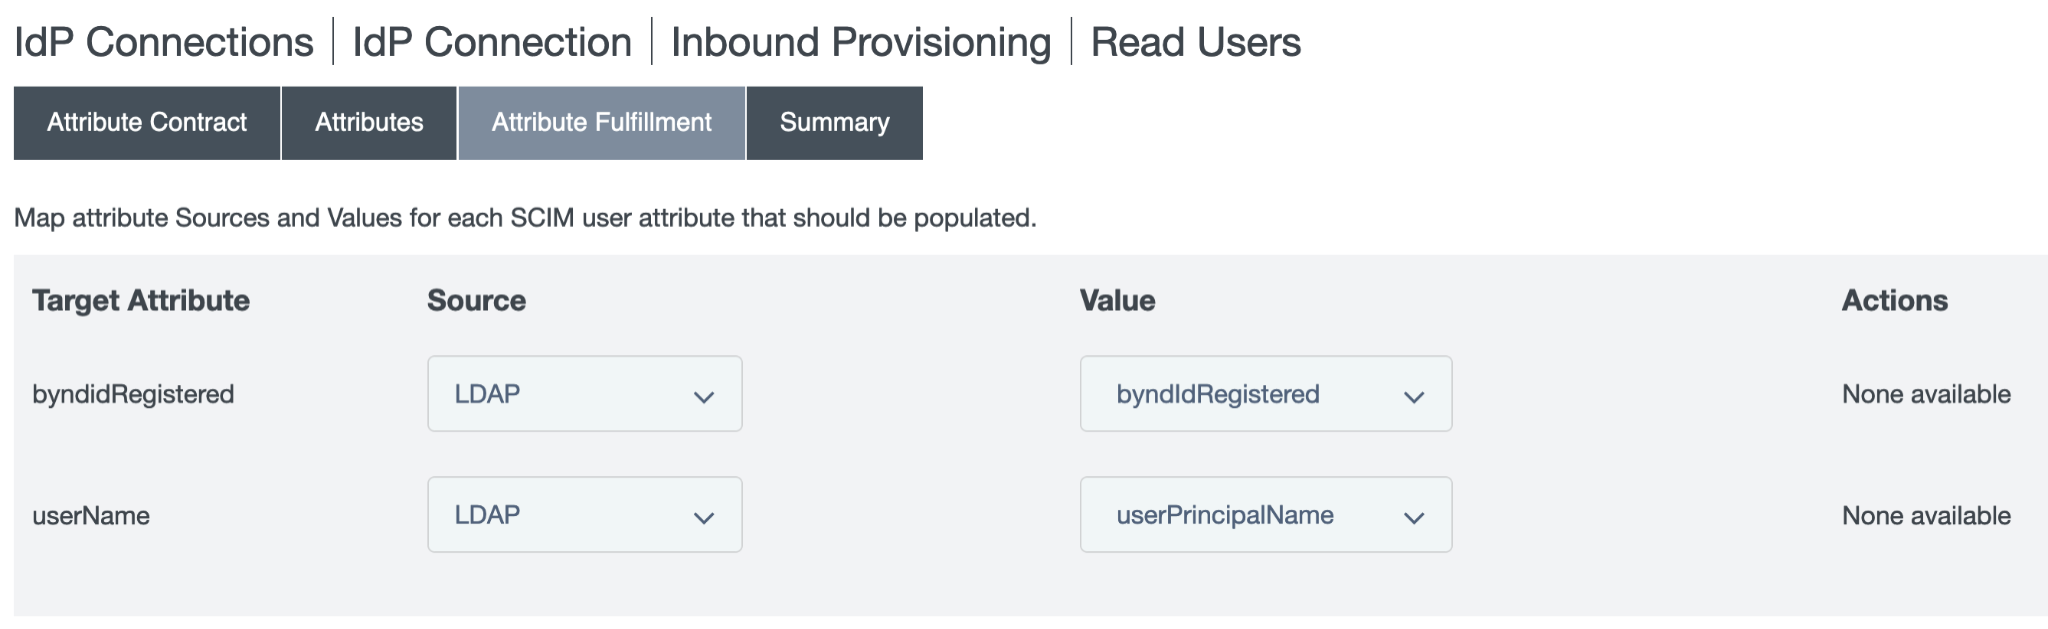Open the Source dropdown for userName

pos(584,515)
